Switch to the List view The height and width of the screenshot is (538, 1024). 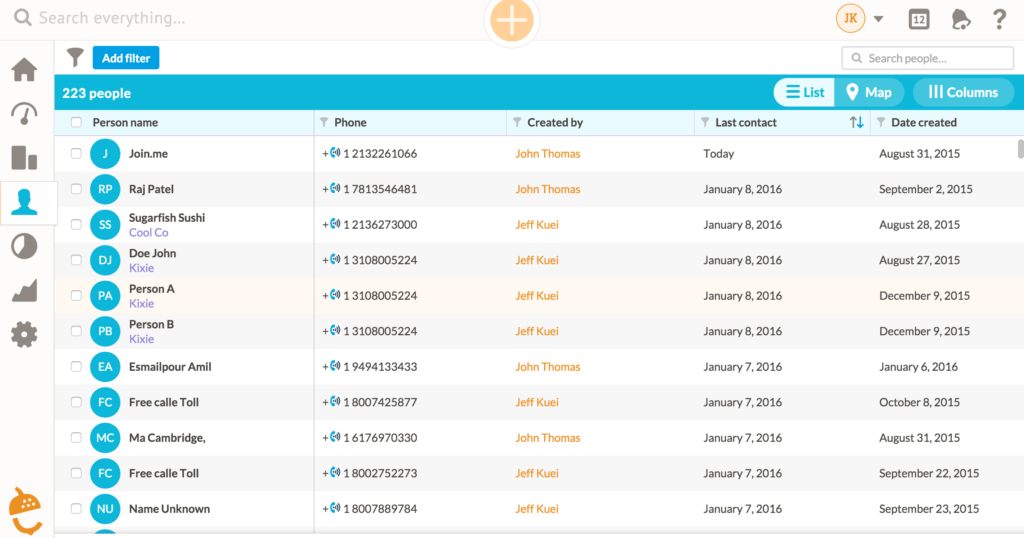[804, 92]
